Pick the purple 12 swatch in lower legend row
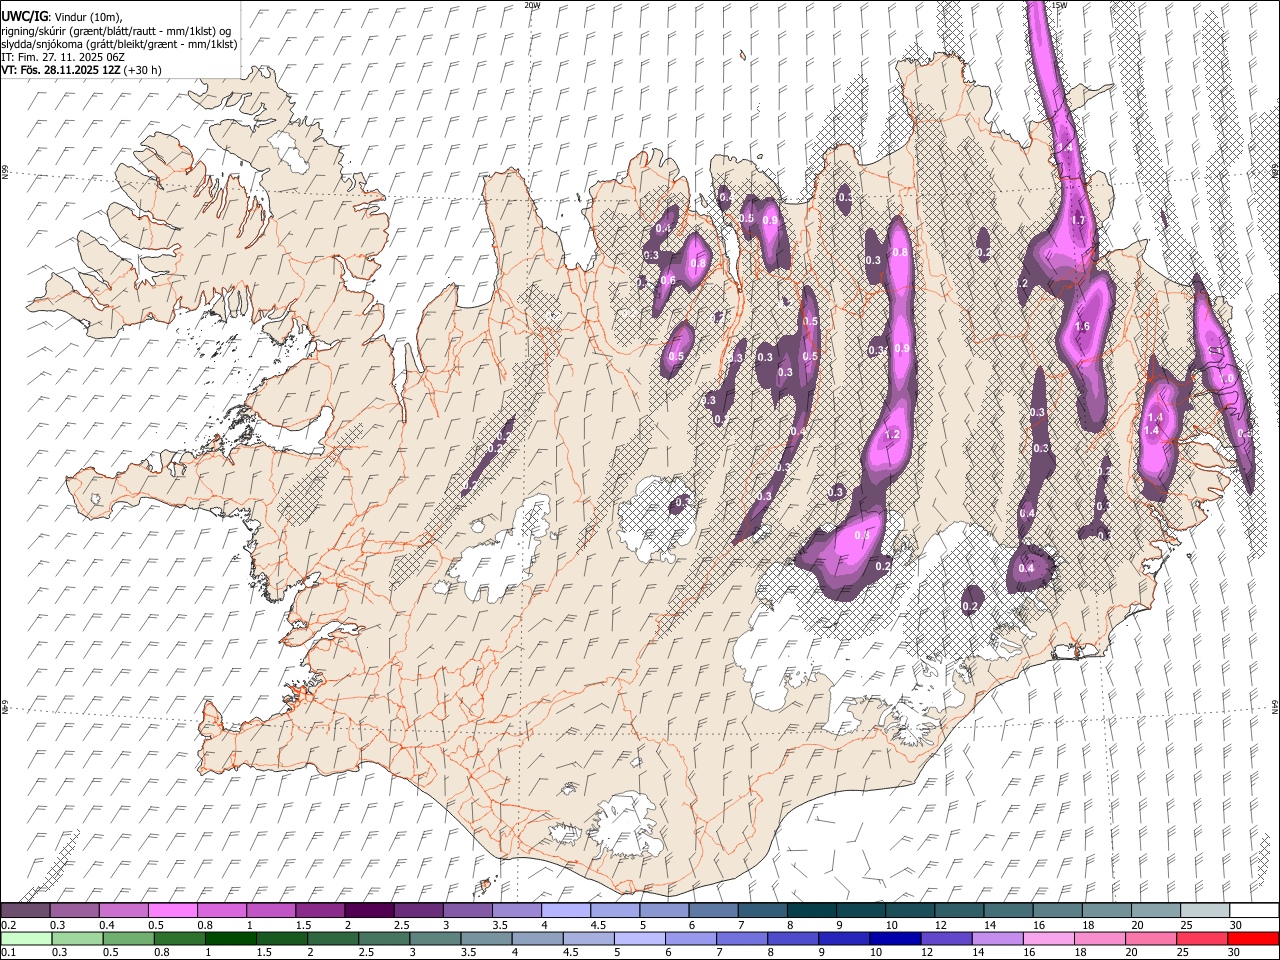This screenshot has width=1280, height=960. click(x=946, y=938)
